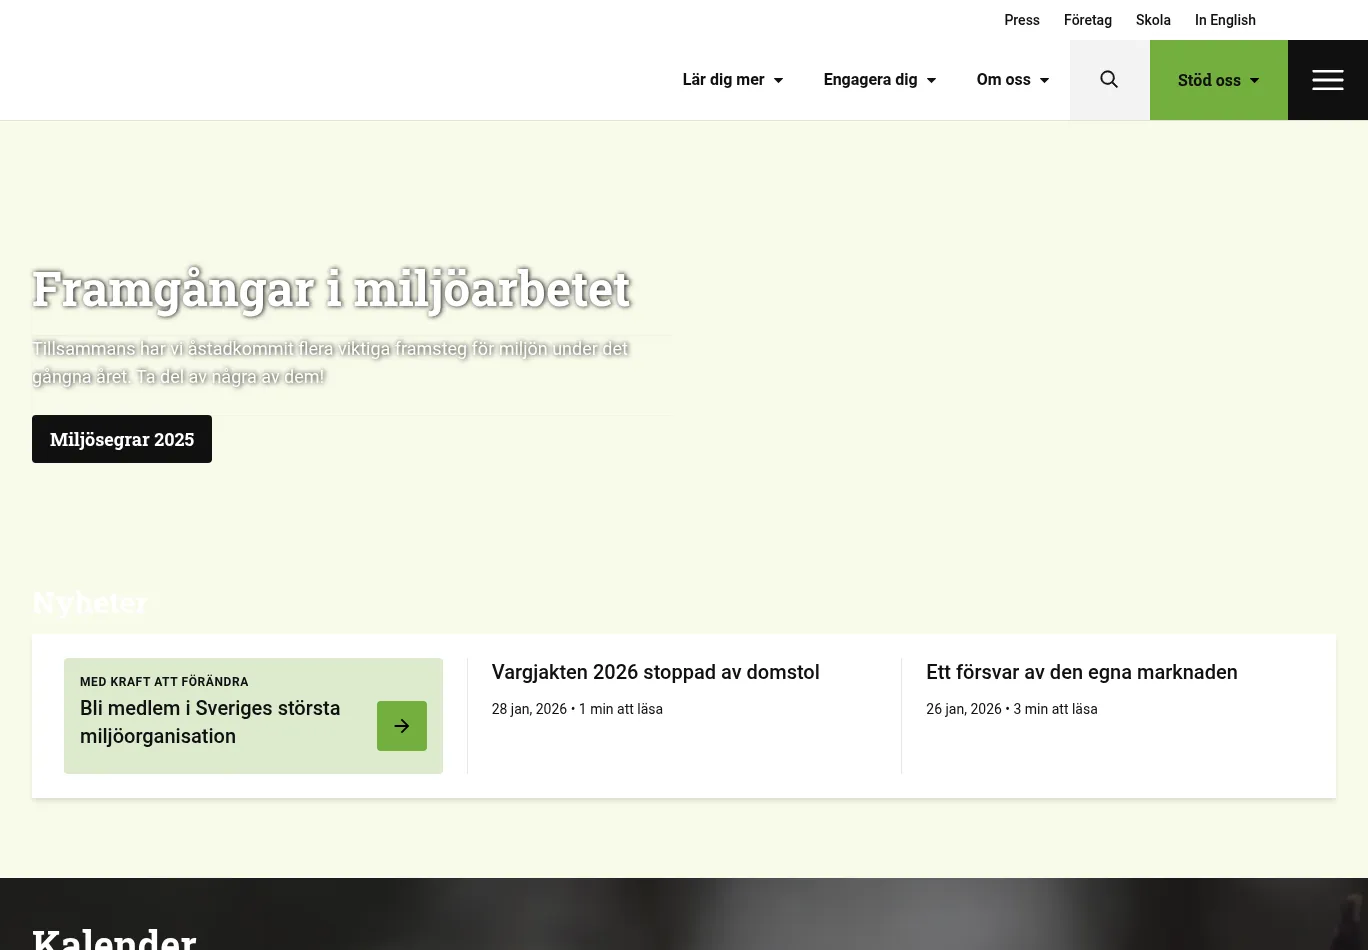The image size is (1368, 950).
Task: Expand the Engagera dig menu
Action: (879, 80)
